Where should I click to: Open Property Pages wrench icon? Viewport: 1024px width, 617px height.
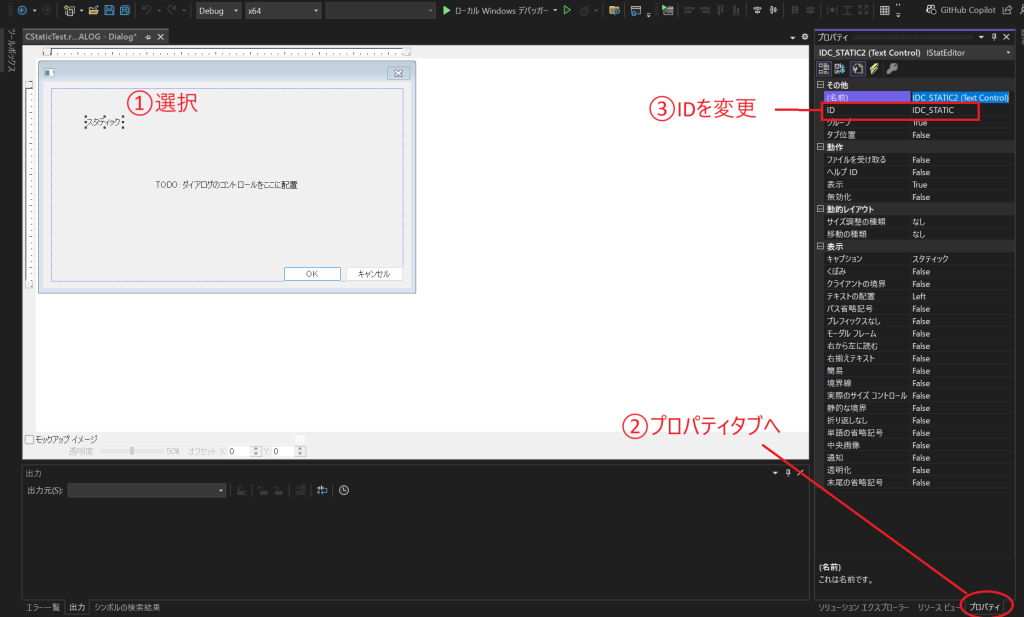click(x=892, y=69)
